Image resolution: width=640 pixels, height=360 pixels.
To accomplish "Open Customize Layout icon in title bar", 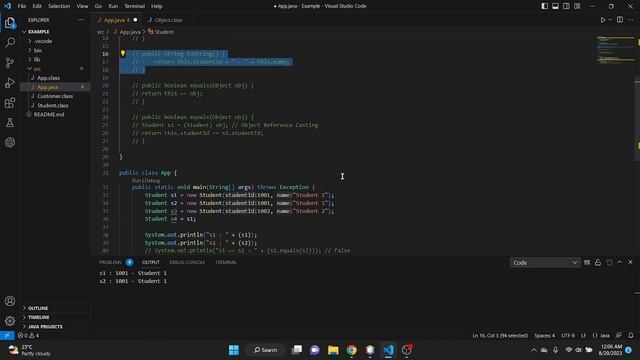I will click(577, 6).
